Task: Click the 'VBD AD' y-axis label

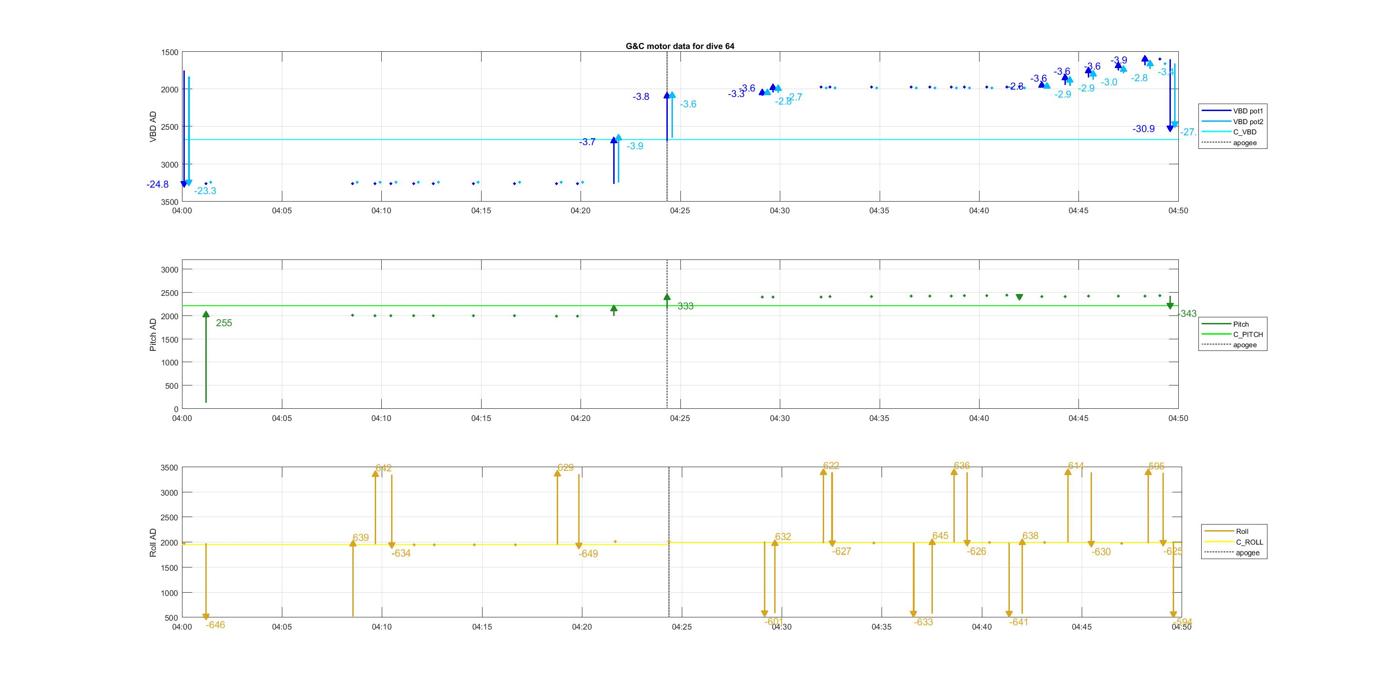Action: [153, 127]
